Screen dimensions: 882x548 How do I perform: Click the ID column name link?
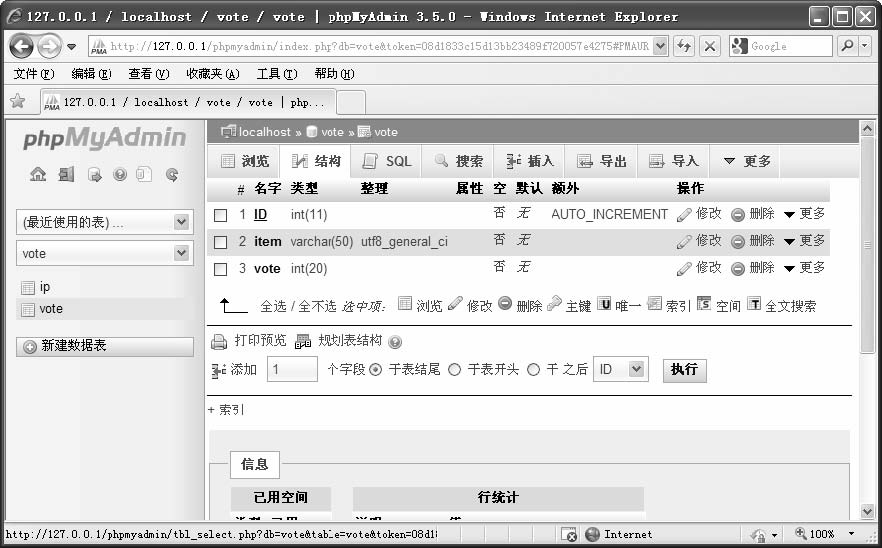[x=260, y=214]
